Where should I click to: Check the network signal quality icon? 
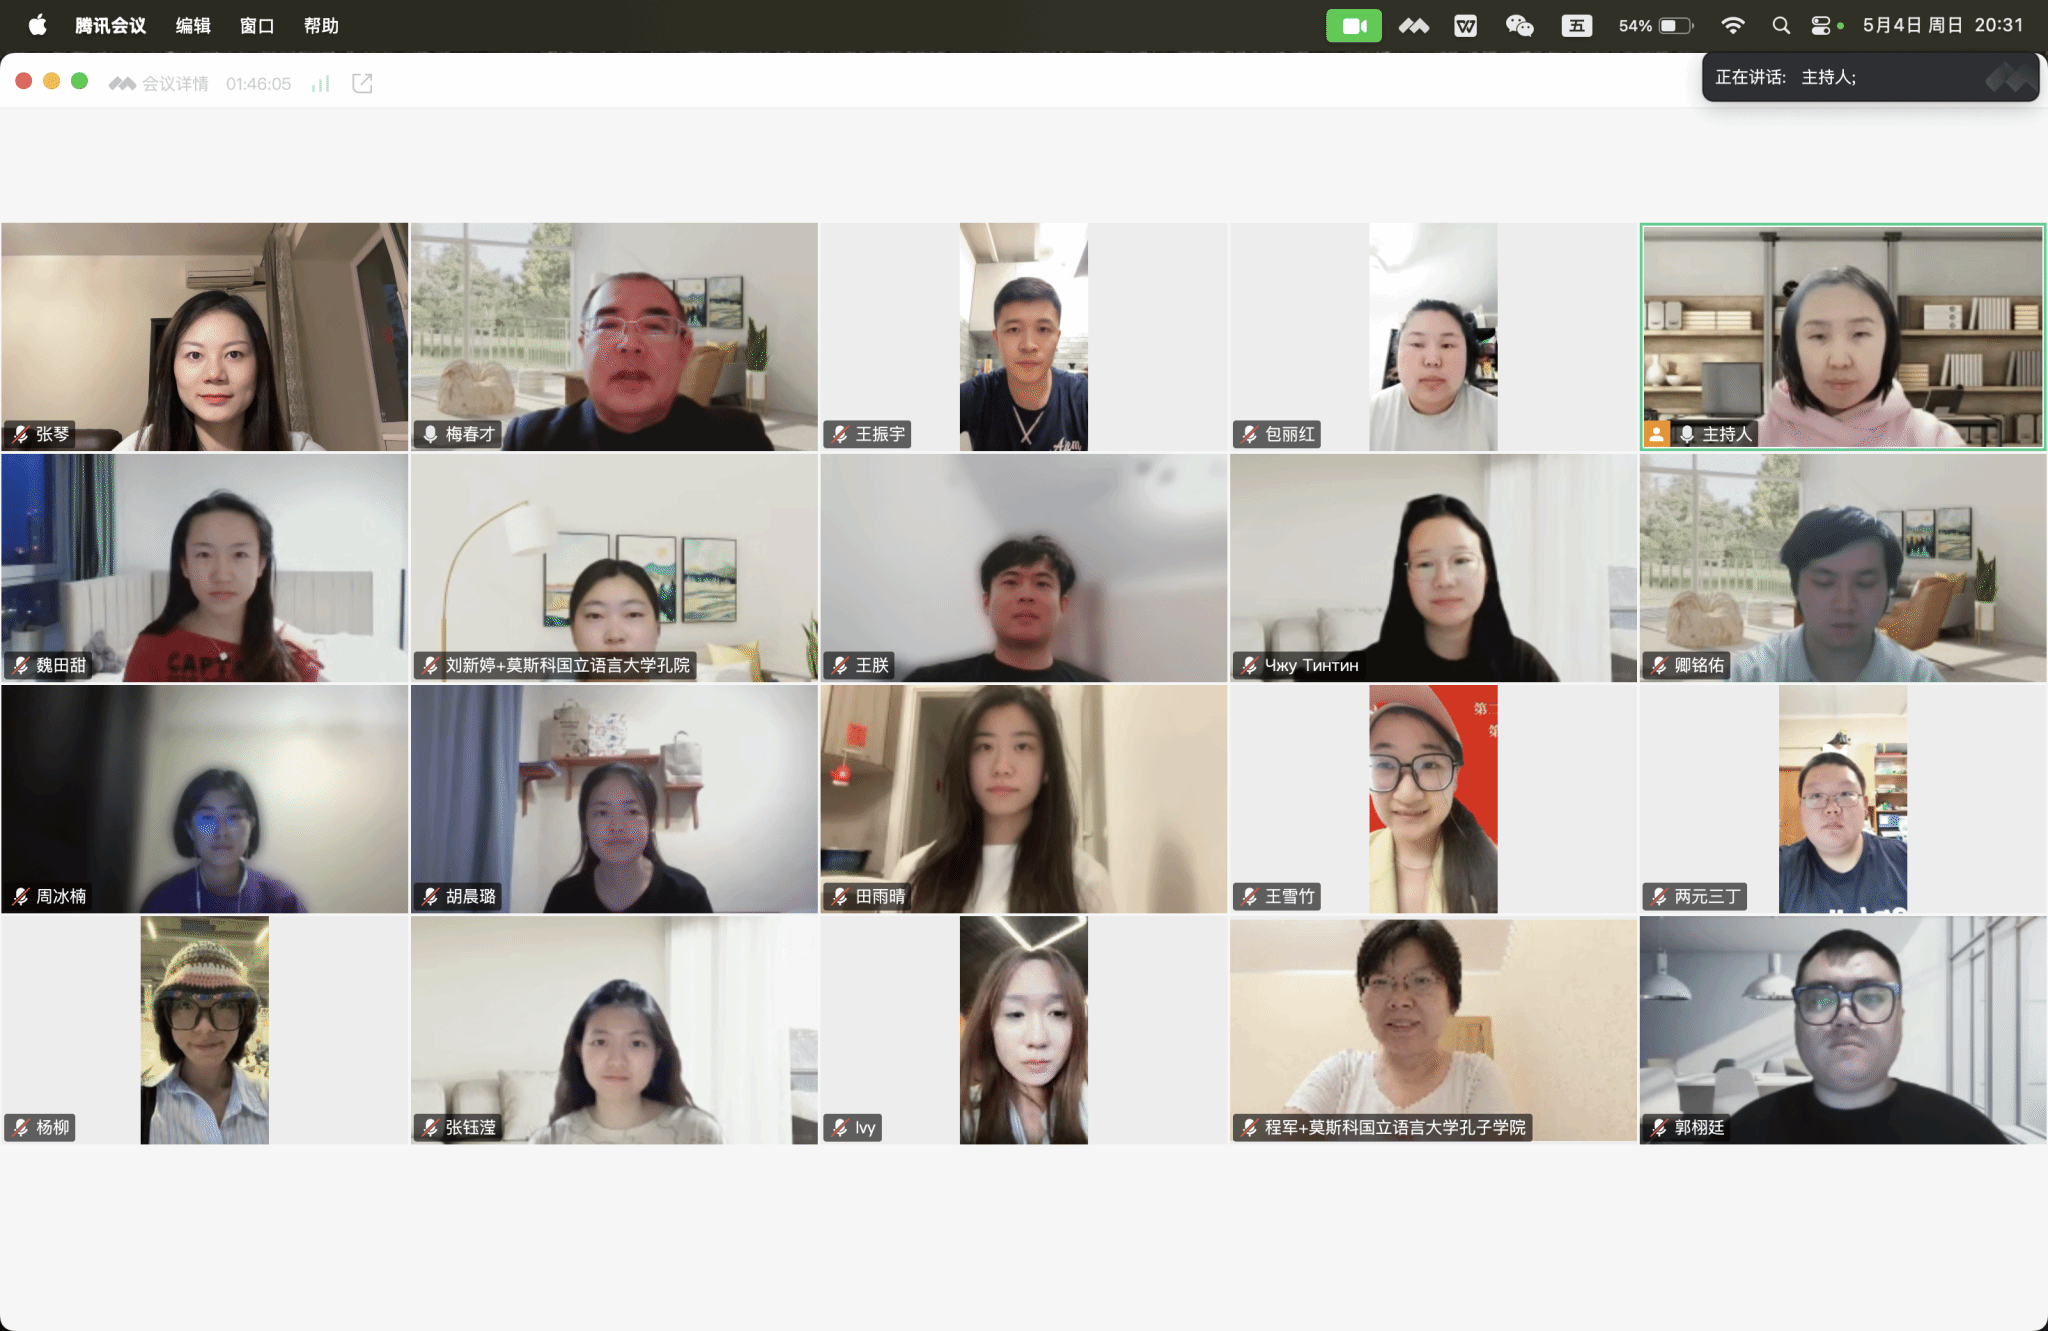(321, 83)
